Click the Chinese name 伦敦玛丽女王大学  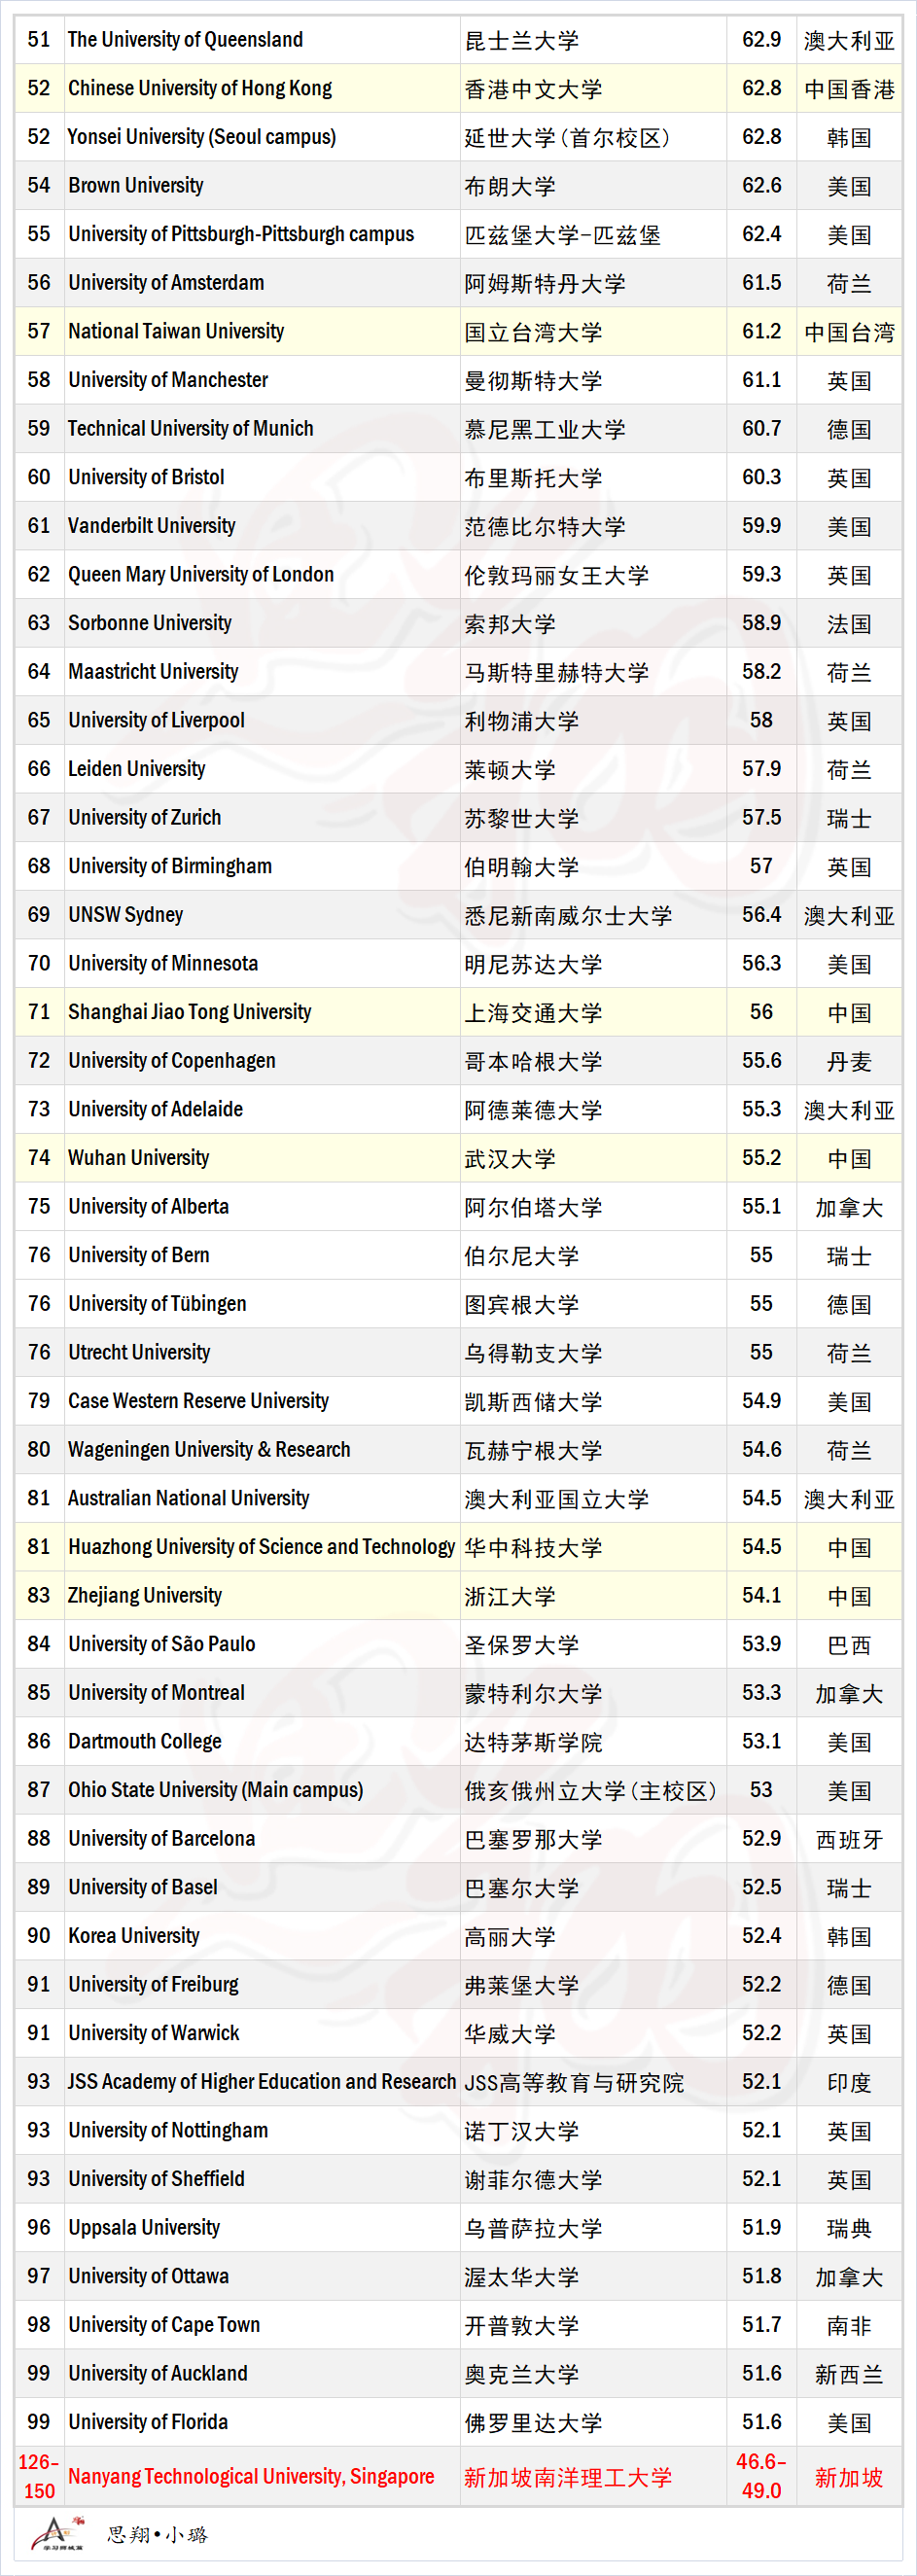click(556, 575)
